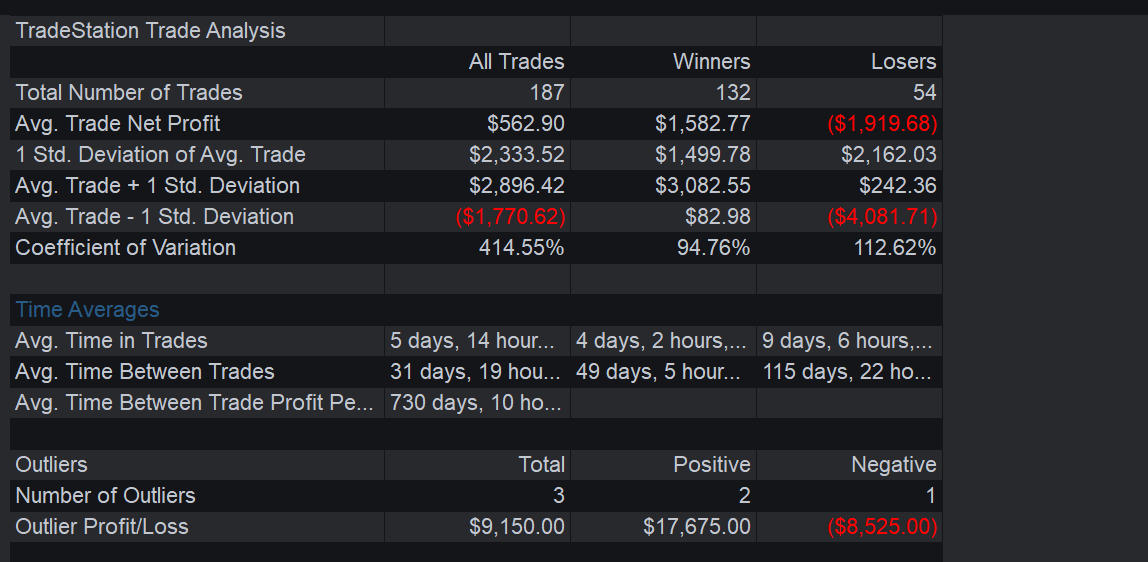Select the Outliers section header cell
The height and width of the screenshot is (562, 1148).
point(197,465)
